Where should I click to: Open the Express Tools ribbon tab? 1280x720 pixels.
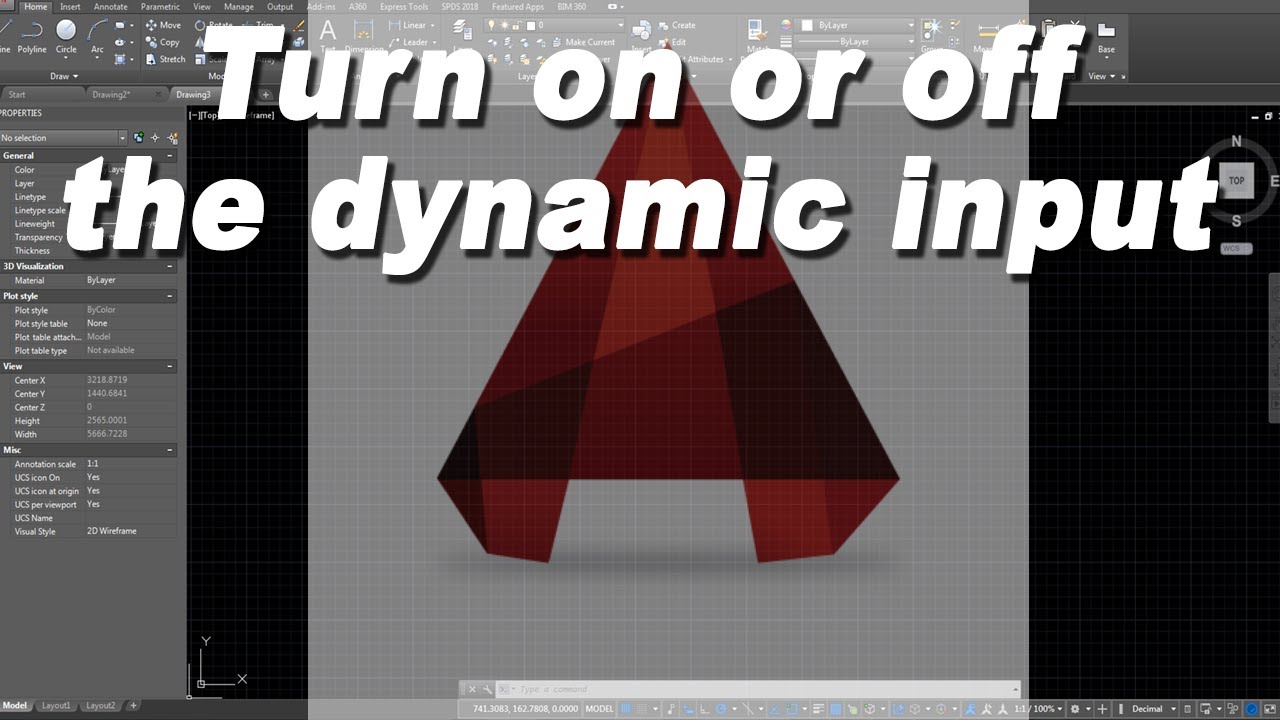point(403,7)
